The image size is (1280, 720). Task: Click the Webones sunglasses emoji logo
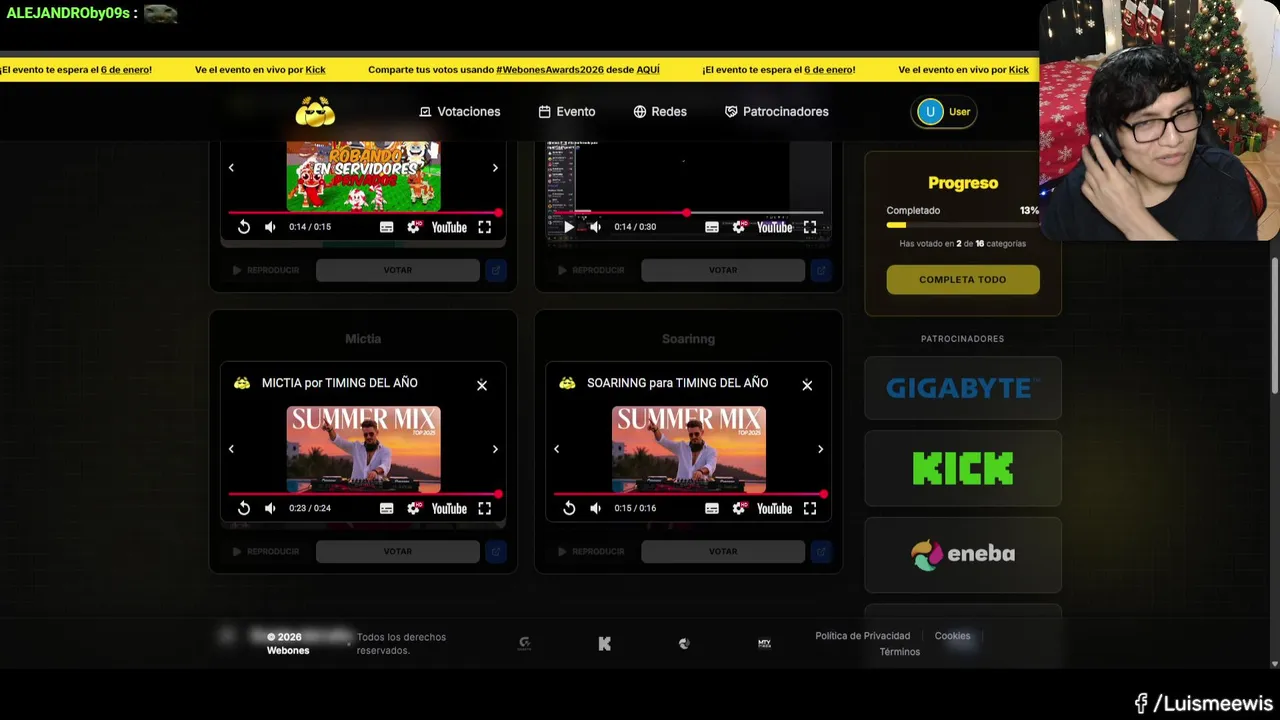pos(315,112)
